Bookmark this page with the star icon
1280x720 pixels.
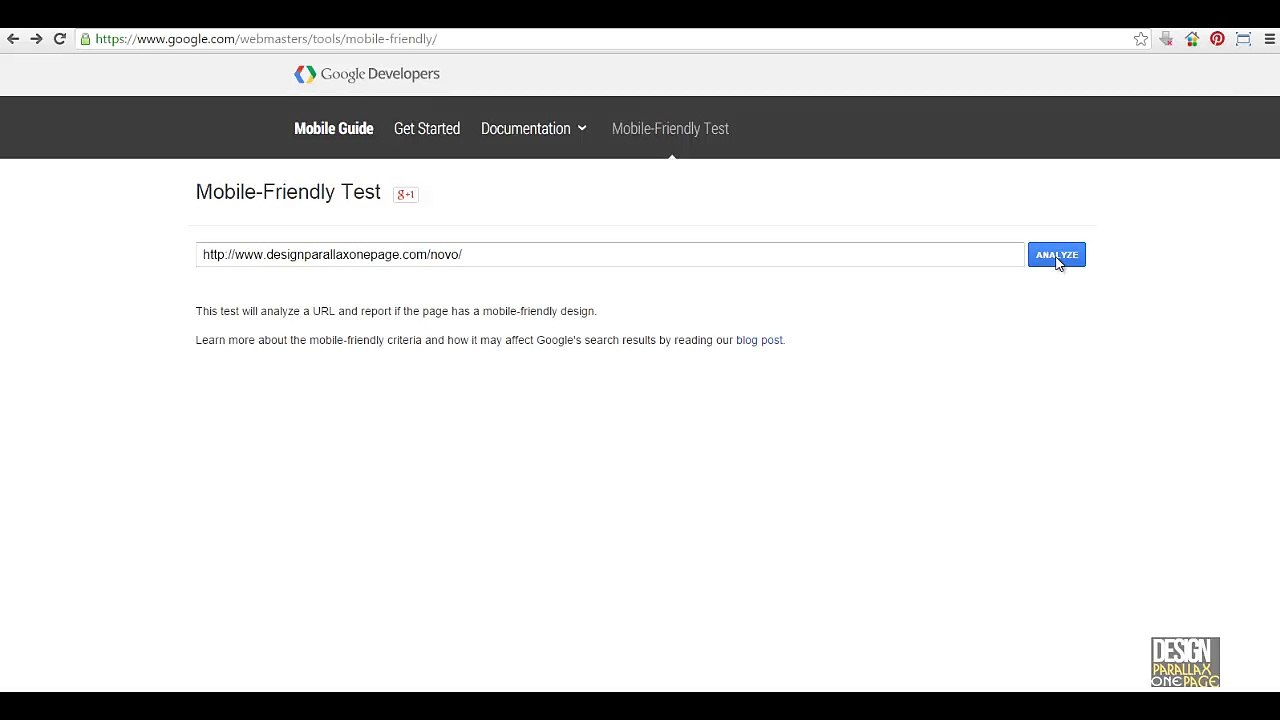pos(1141,39)
